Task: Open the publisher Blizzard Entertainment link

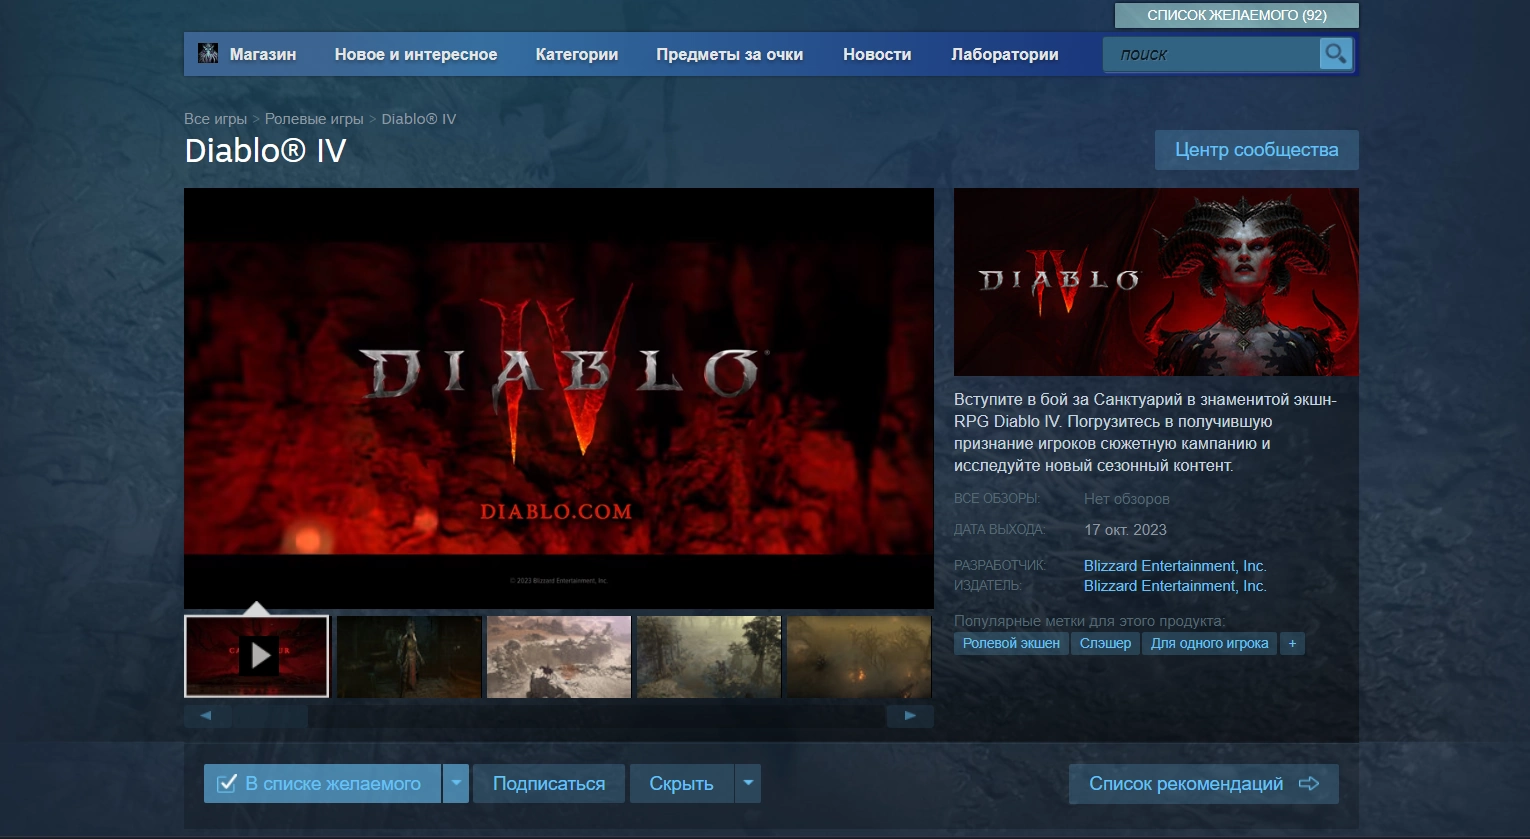Action: (1175, 586)
